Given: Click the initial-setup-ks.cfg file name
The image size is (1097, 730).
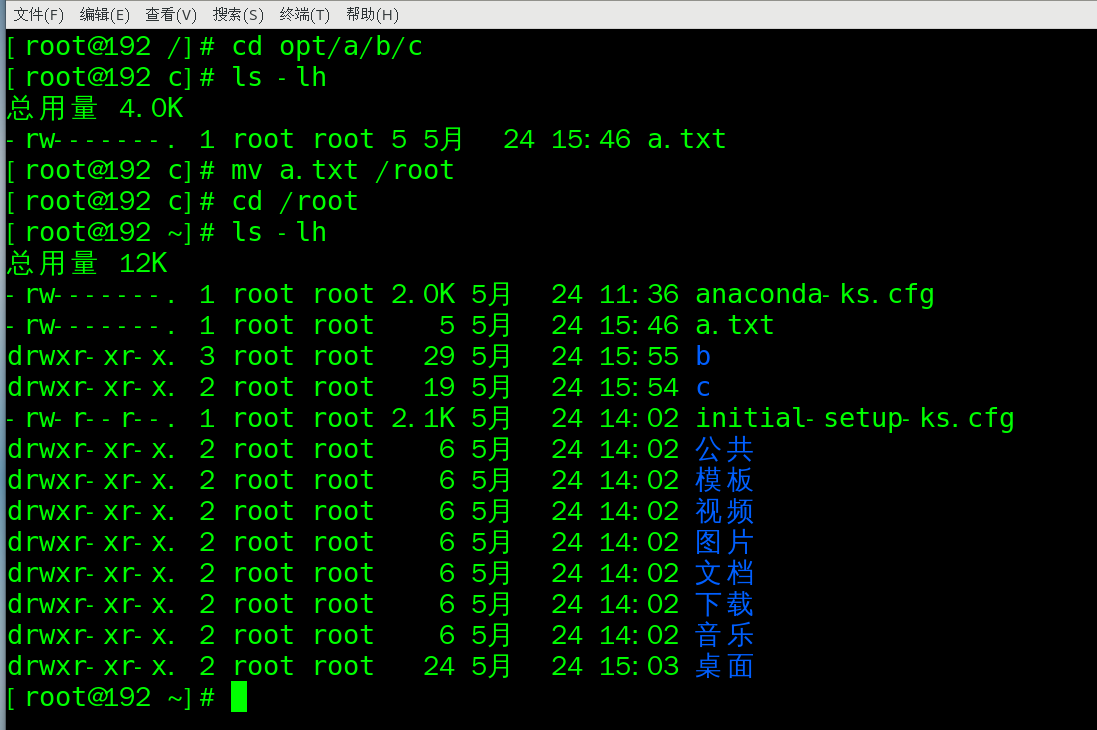Looking at the screenshot, I should coord(854,418).
